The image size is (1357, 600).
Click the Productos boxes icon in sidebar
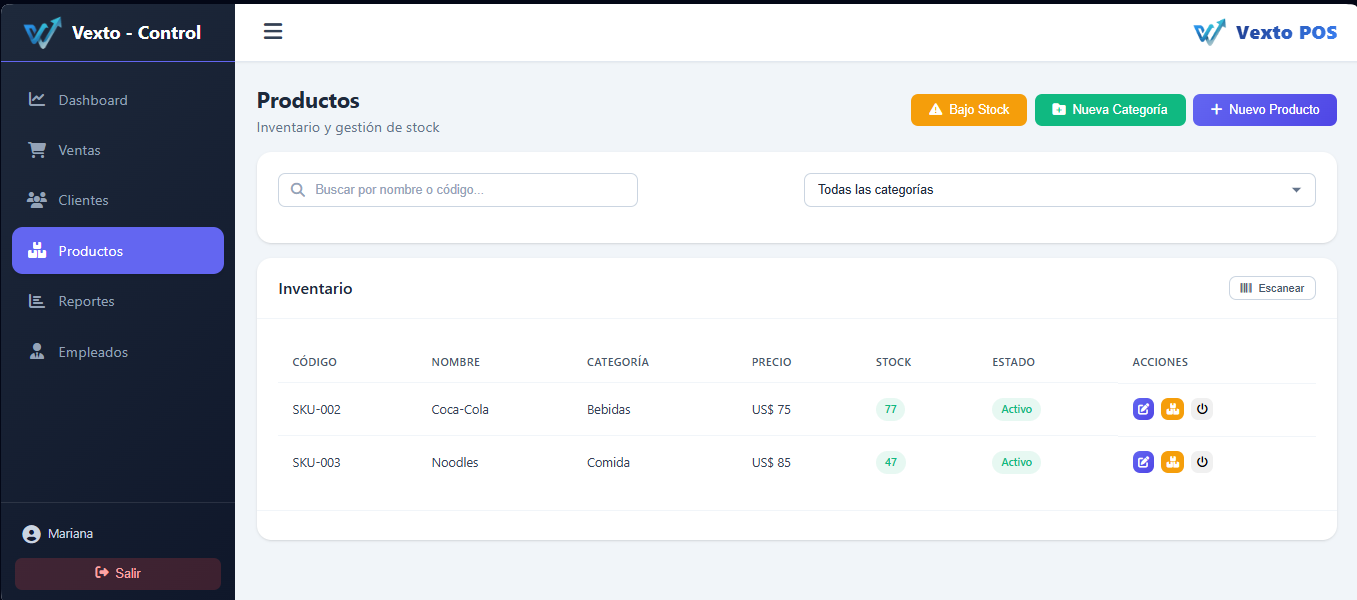37,250
